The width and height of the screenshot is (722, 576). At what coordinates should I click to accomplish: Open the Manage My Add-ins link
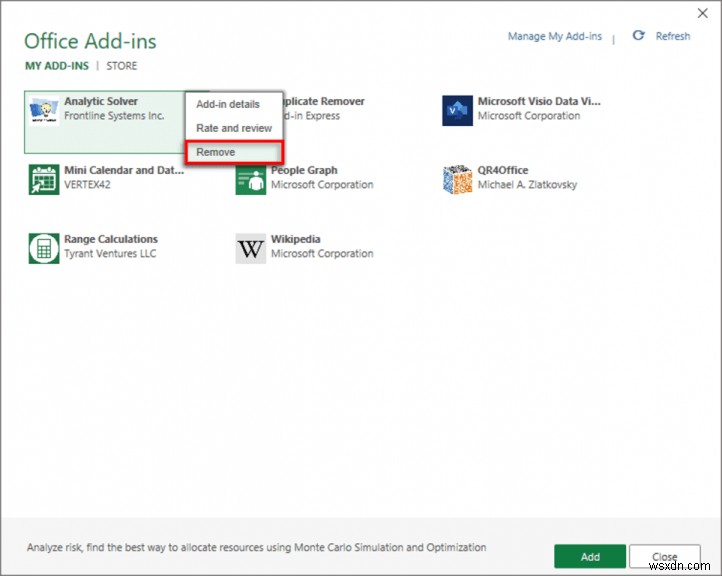(555, 37)
